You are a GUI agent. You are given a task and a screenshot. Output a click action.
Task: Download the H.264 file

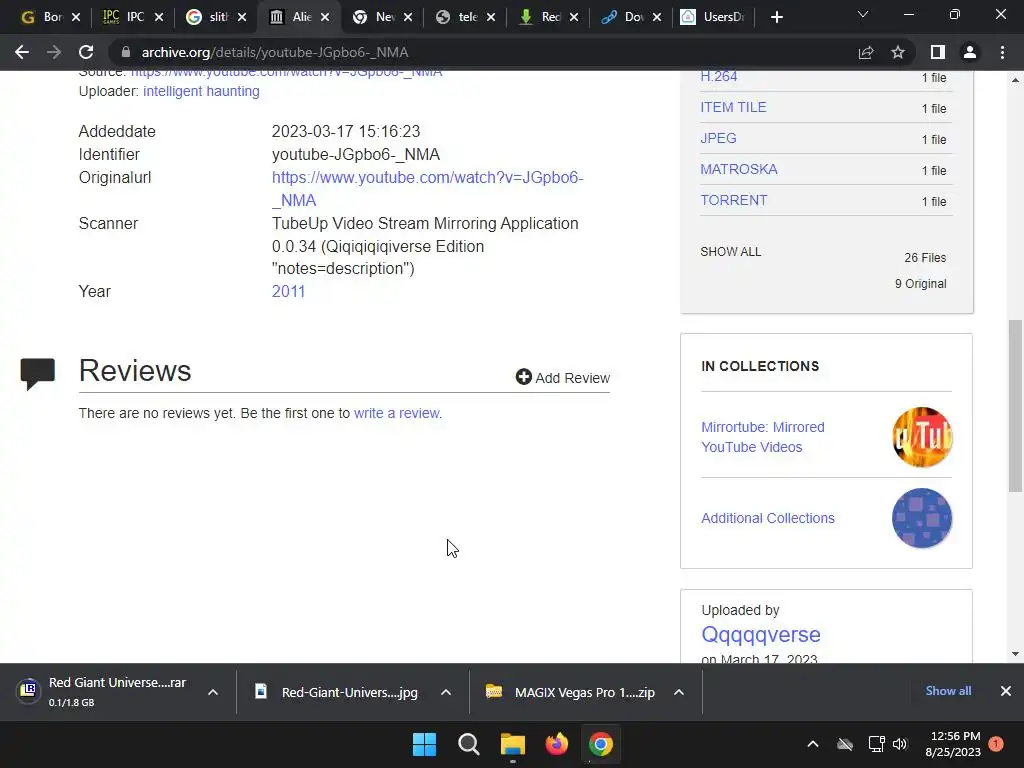718,76
